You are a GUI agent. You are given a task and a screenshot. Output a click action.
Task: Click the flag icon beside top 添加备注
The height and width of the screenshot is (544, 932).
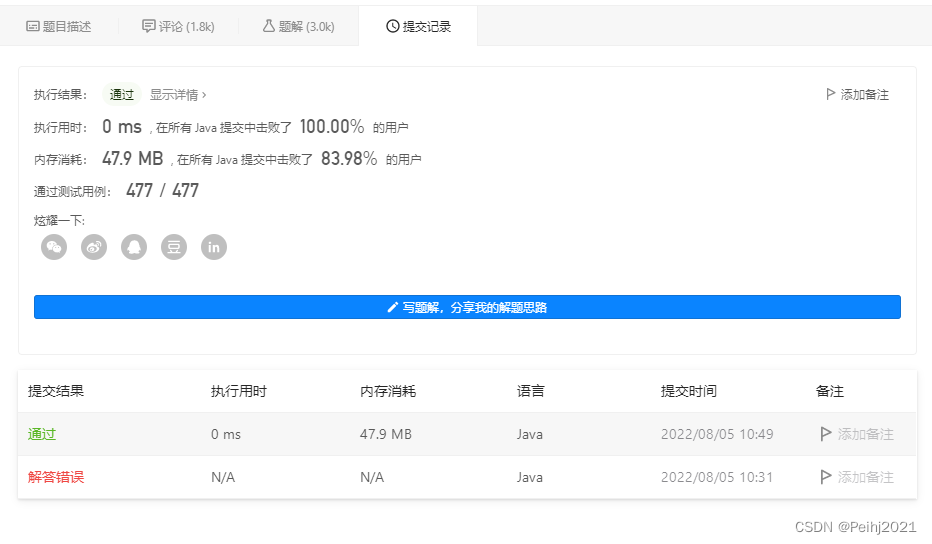coord(830,94)
